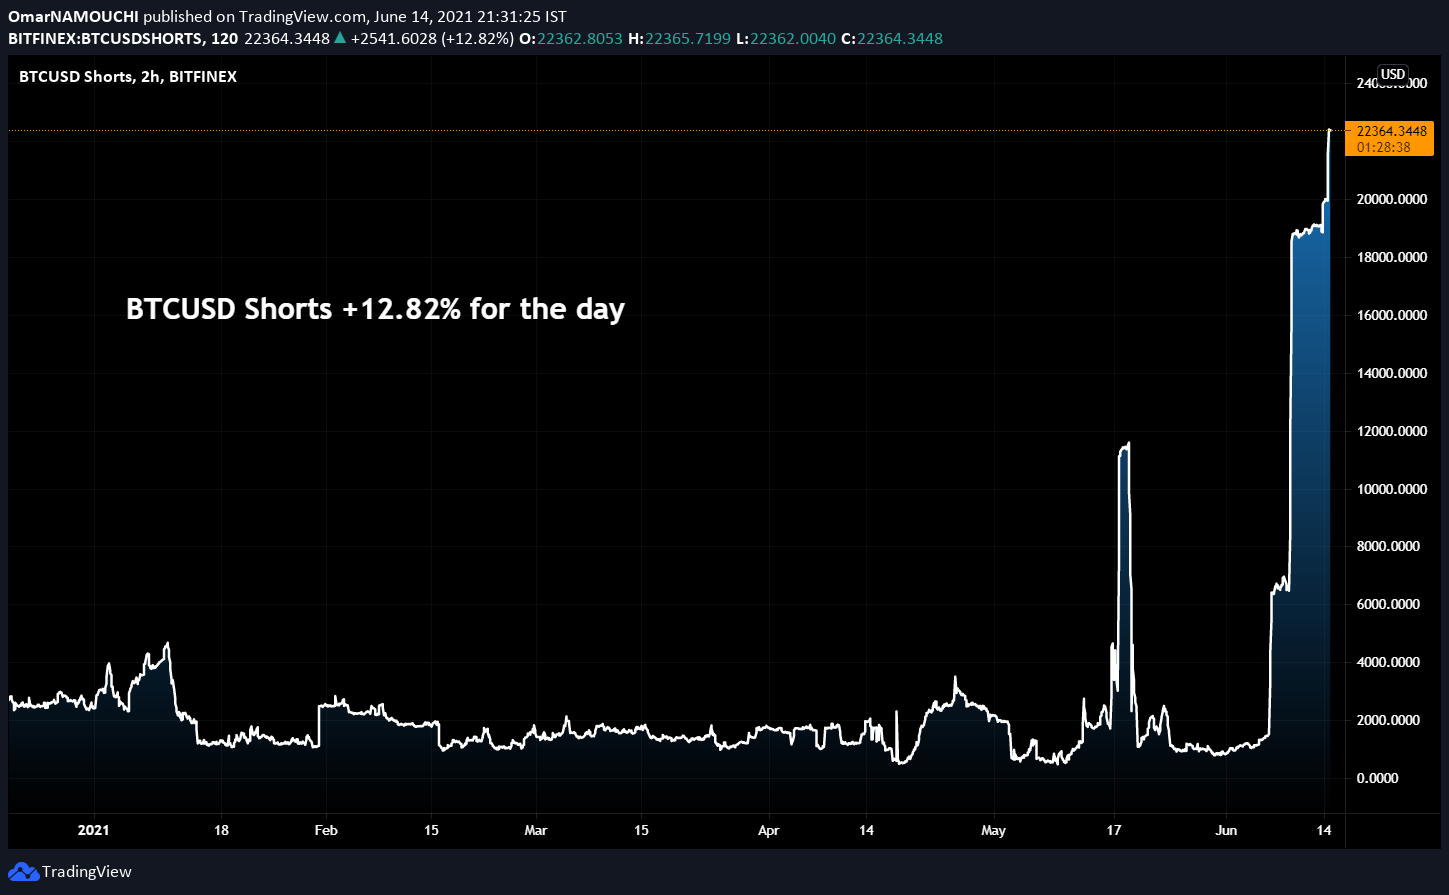Click the 14000.0000 price axis label
Screen dimensions: 1449x895
pyautogui.click(x=1391, y=374)
